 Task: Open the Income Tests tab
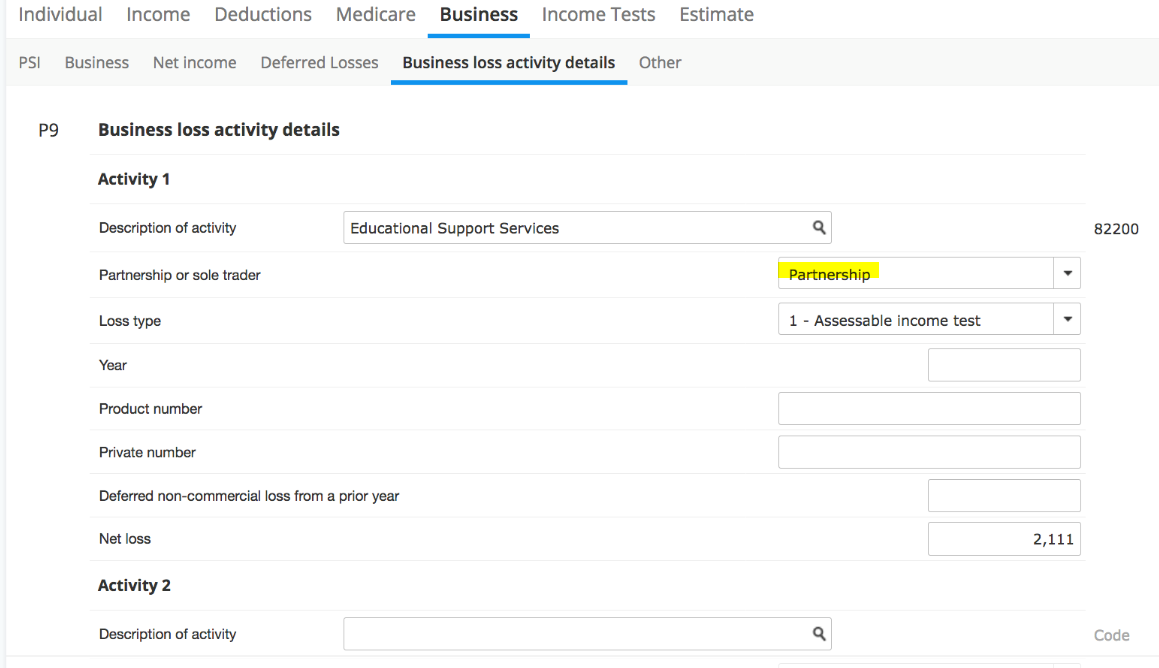point(599,15)
